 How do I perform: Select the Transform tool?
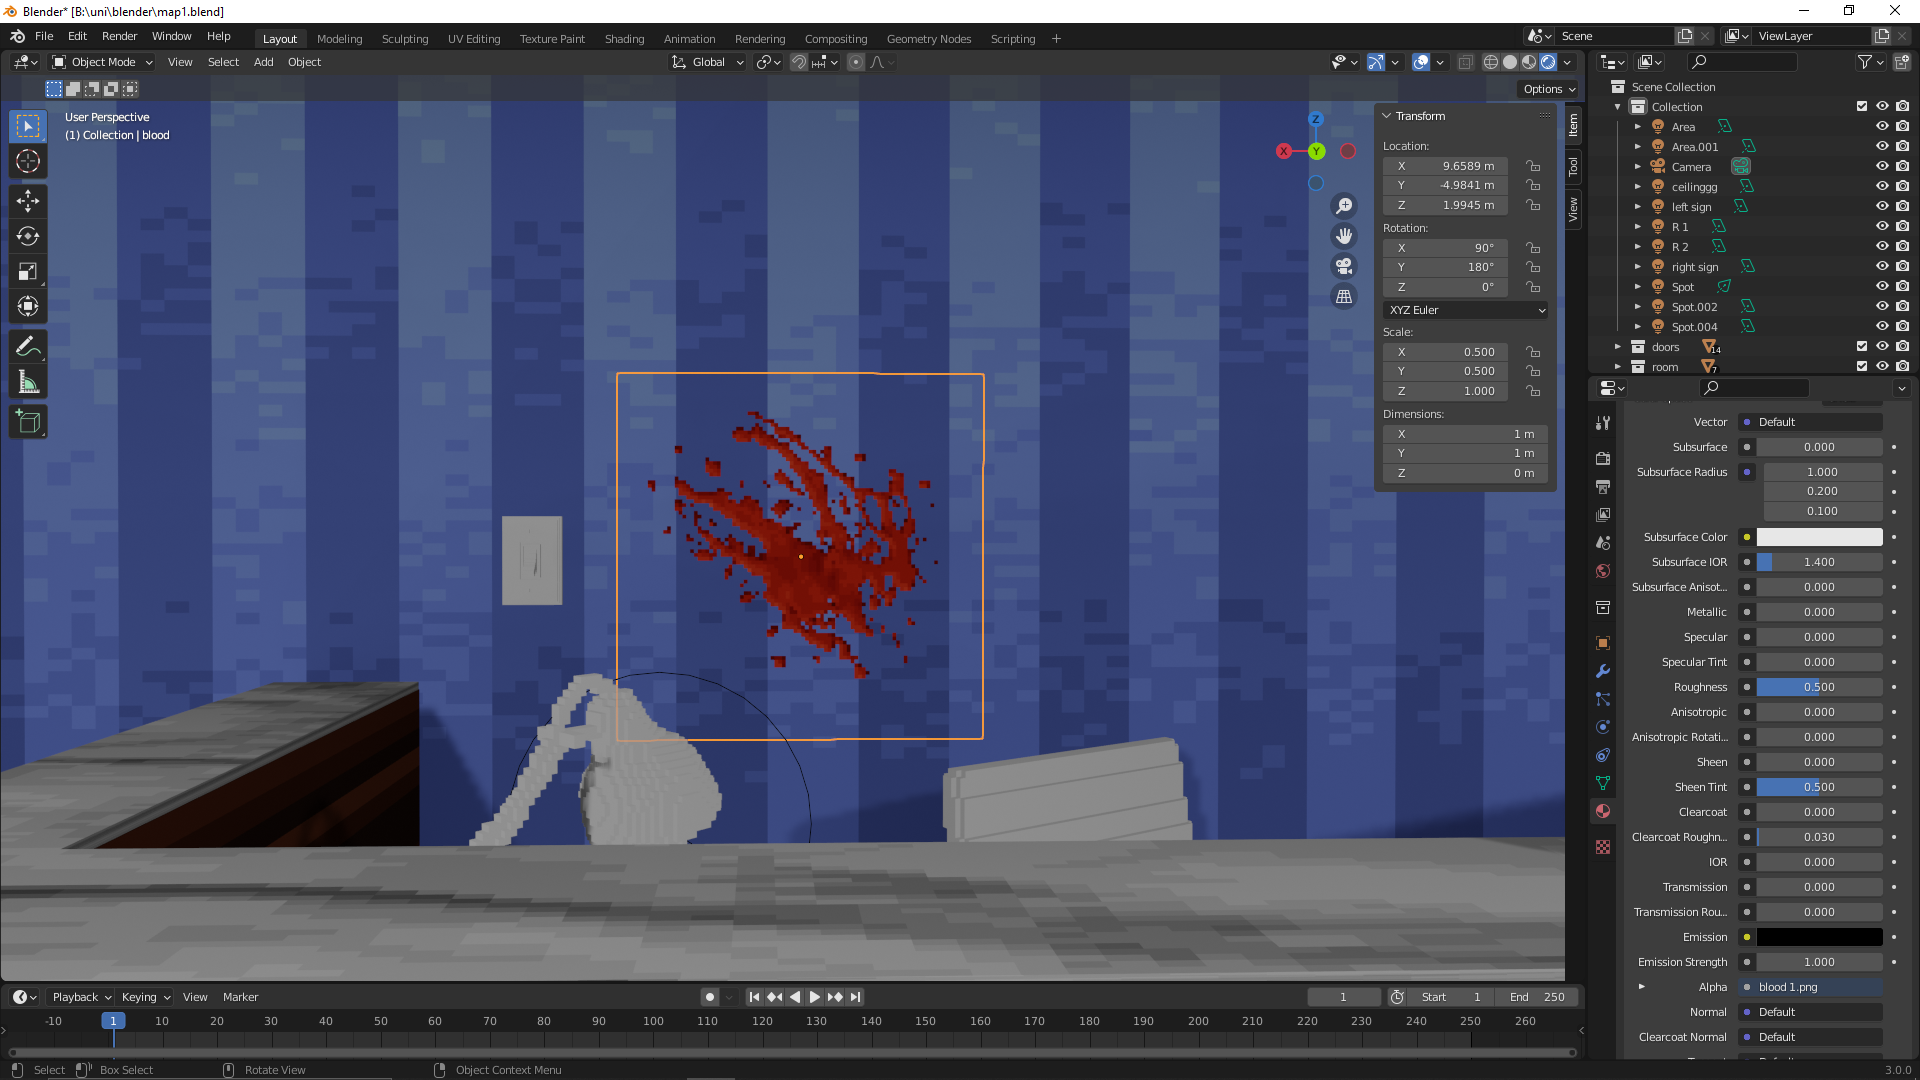[x=28, y=307]
